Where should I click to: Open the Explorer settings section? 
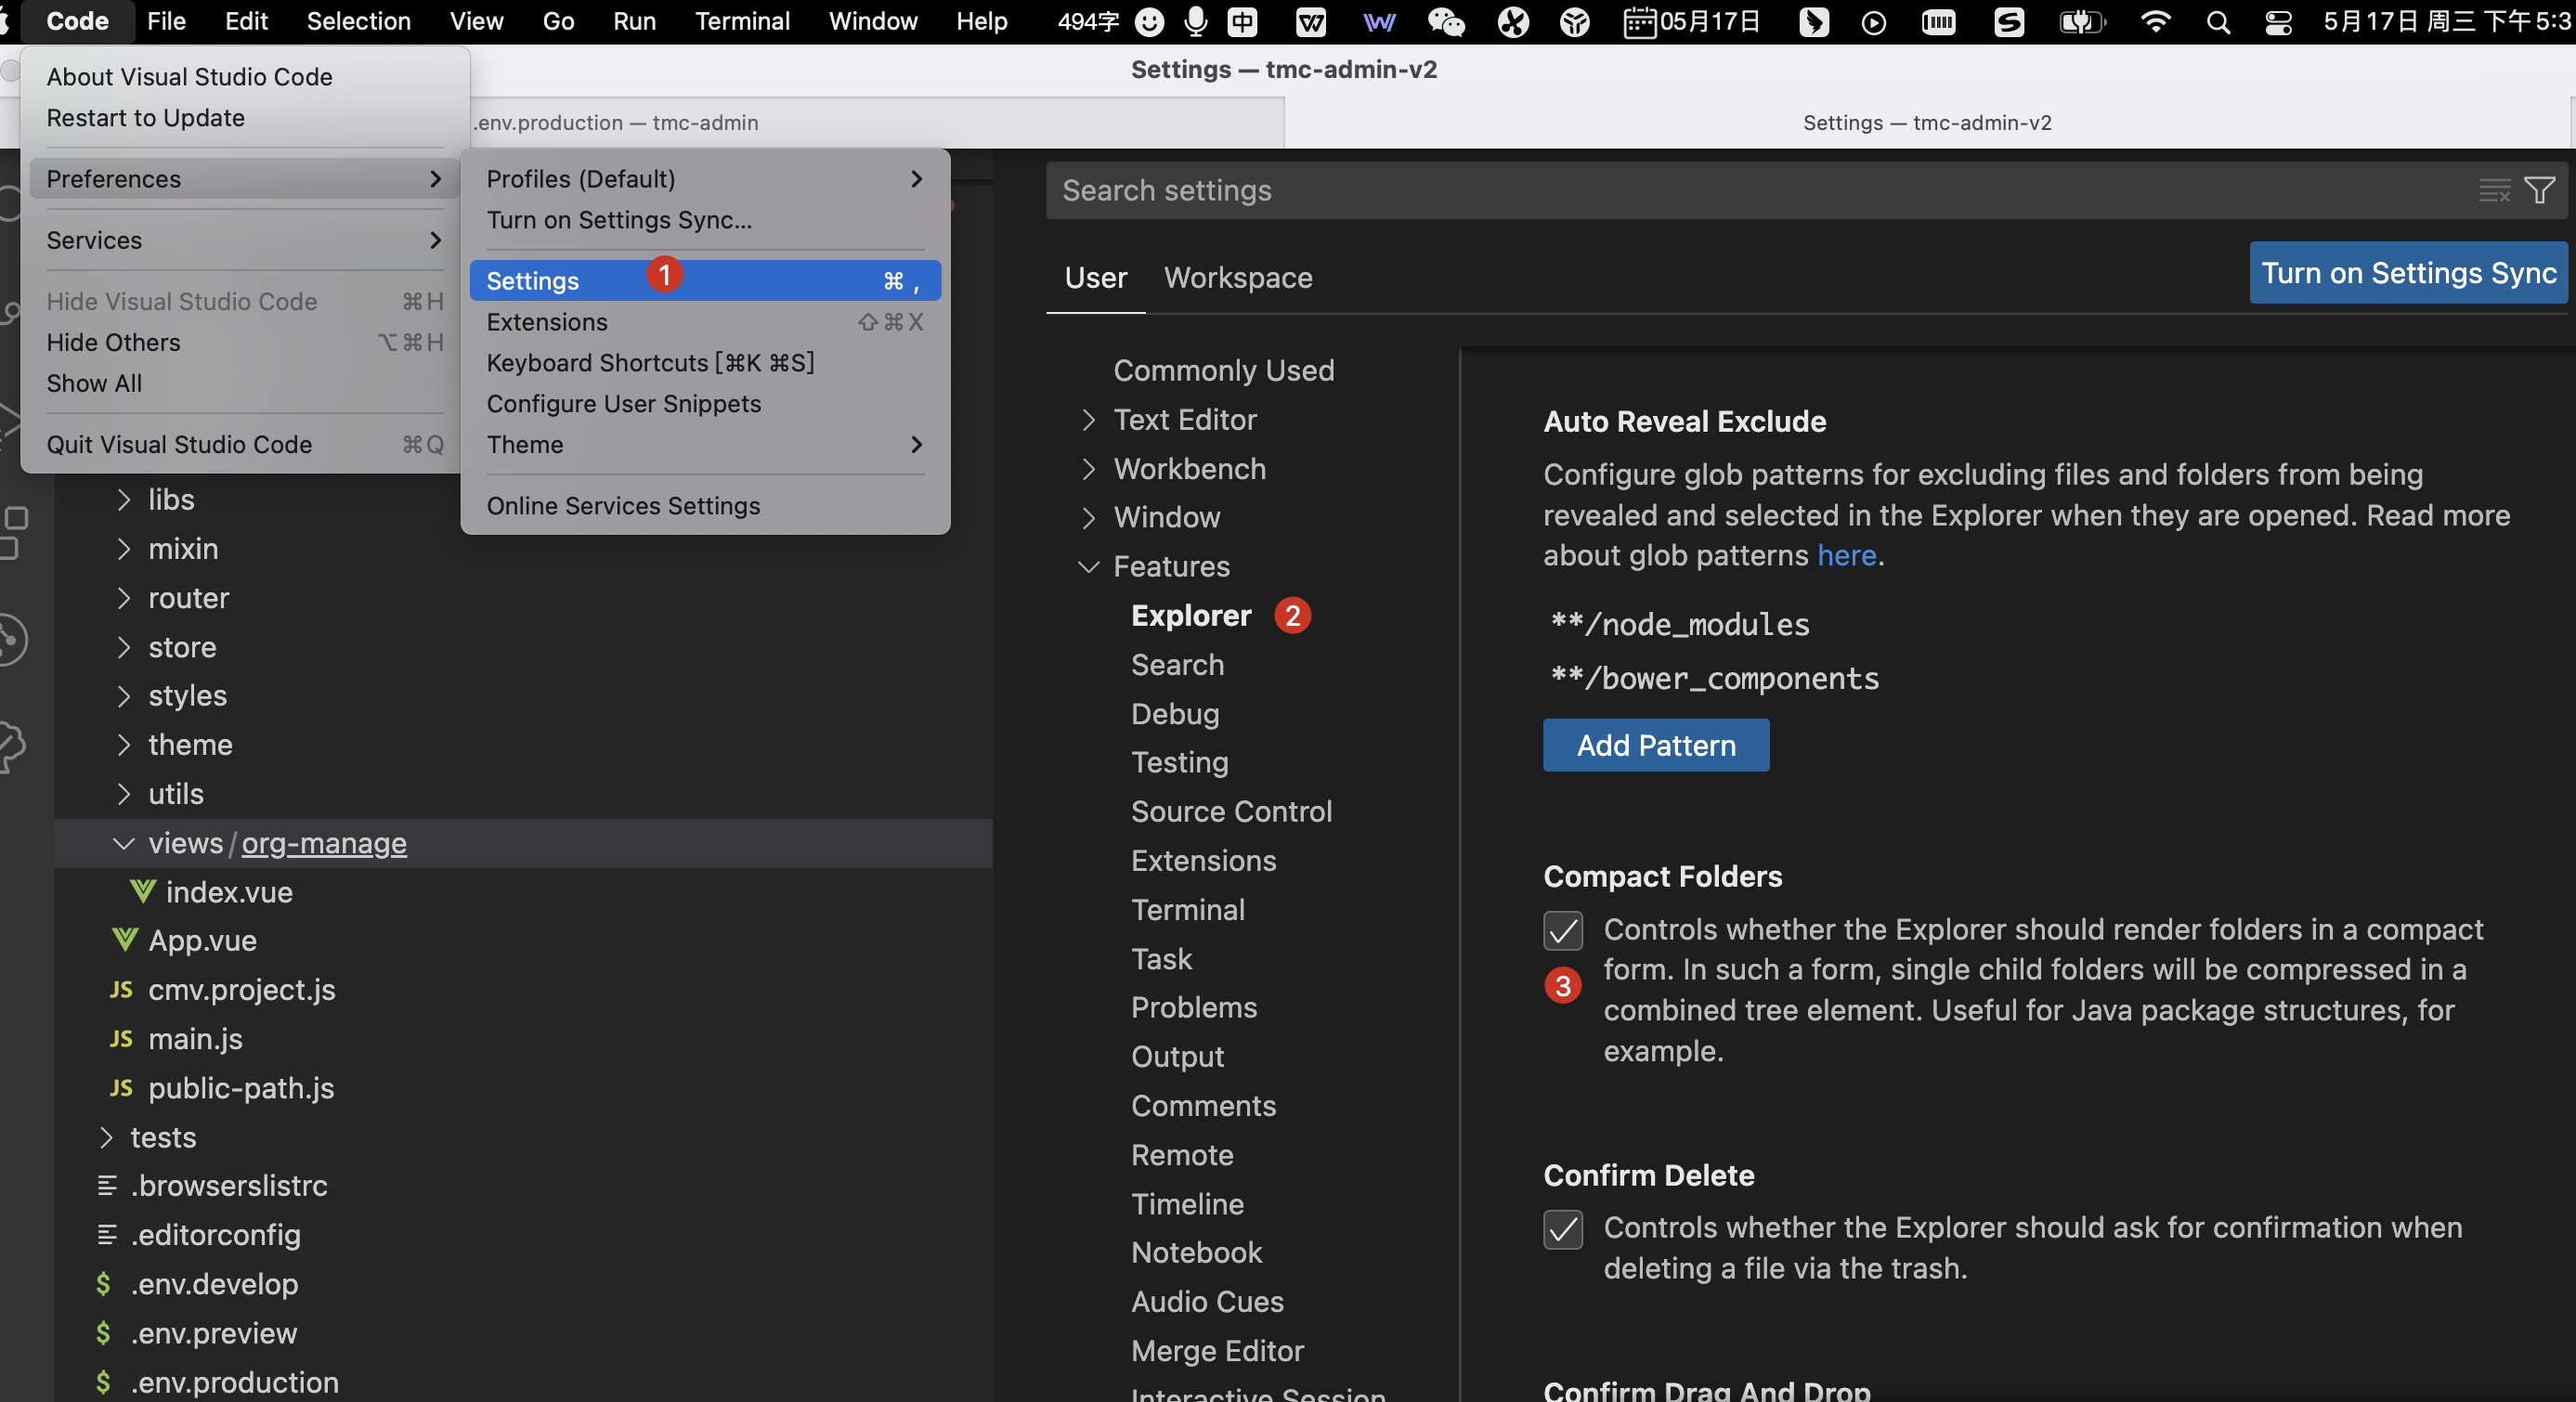pos(1191,615)
